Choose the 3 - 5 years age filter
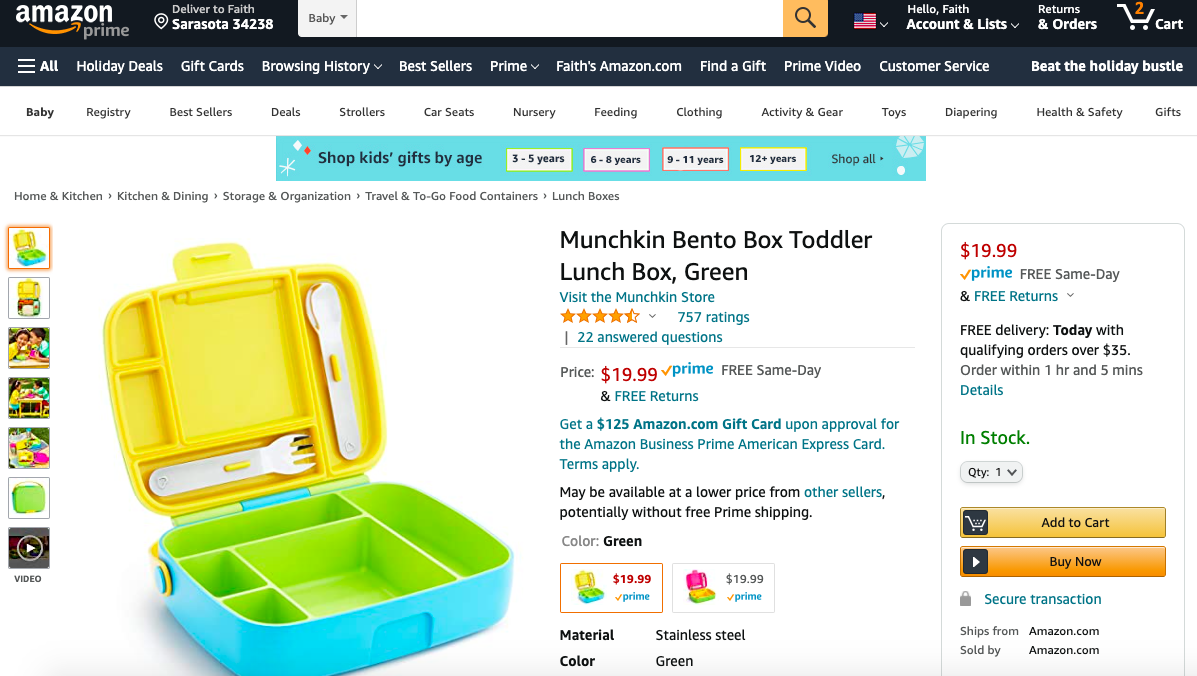Screen dimensions: 1197x676 point(538,159)
